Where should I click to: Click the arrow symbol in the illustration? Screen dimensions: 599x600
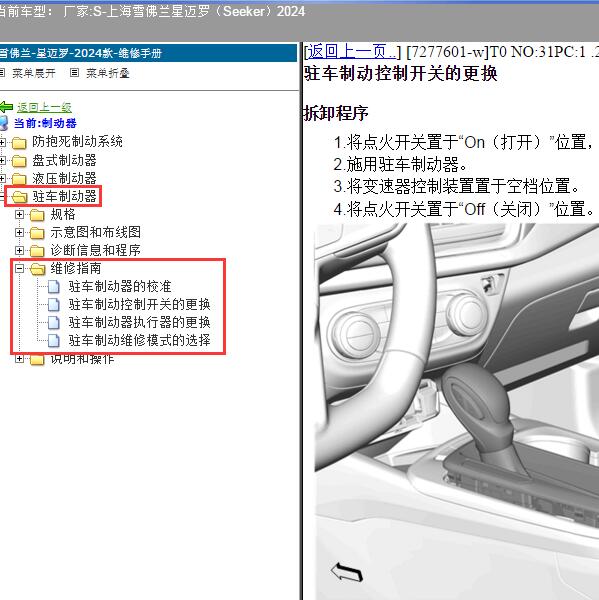347,572
